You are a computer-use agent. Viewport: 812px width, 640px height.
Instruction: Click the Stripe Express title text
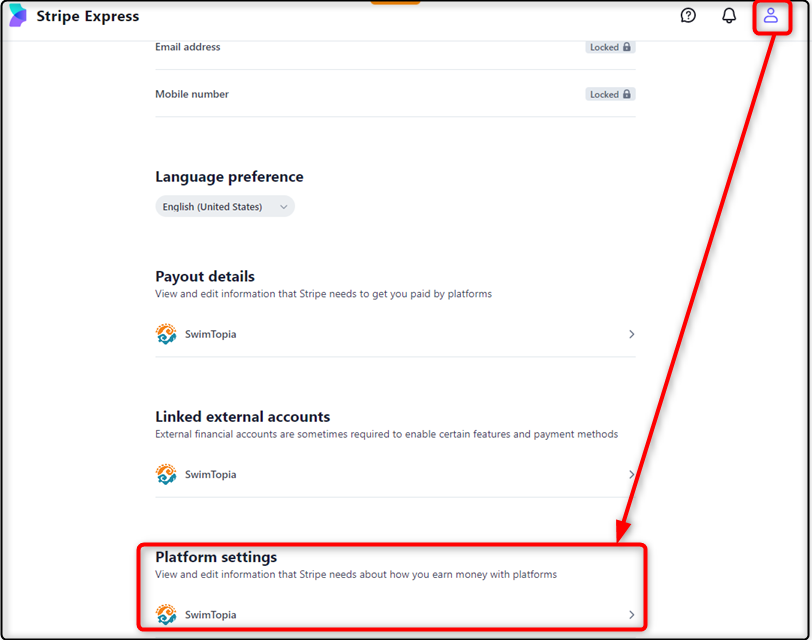88,16
